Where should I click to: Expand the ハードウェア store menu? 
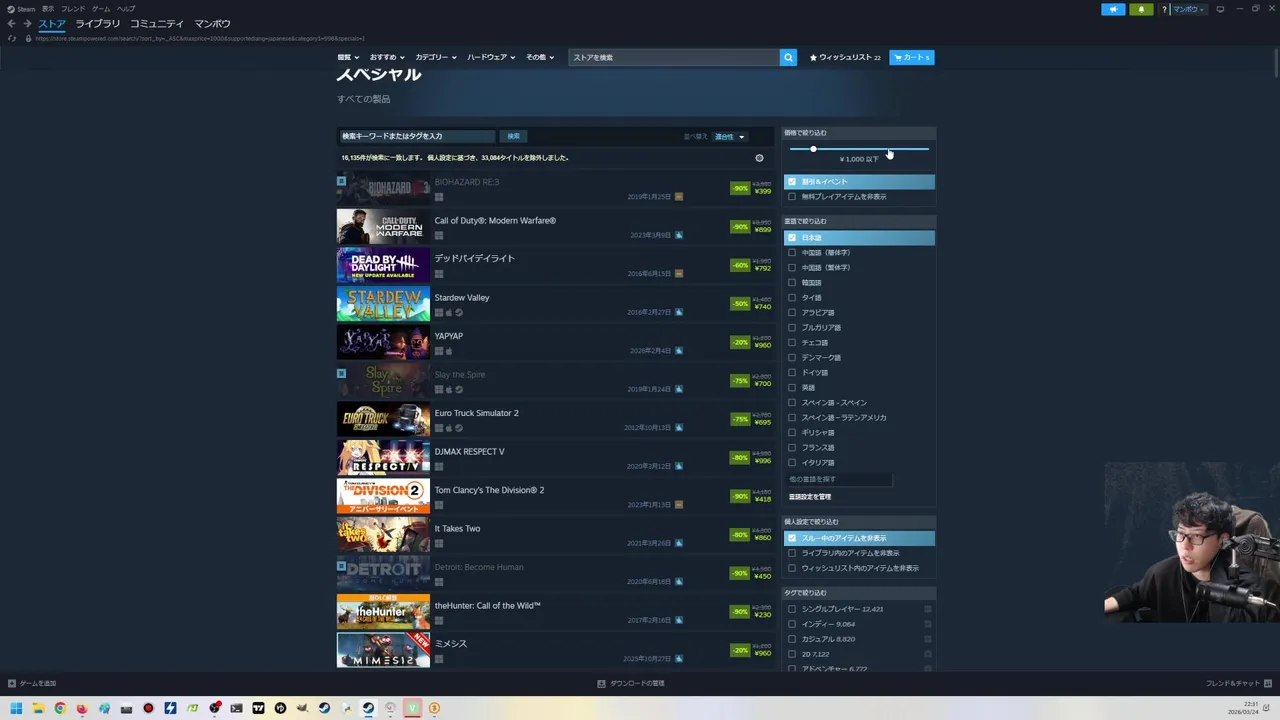(x=491, y=58)
